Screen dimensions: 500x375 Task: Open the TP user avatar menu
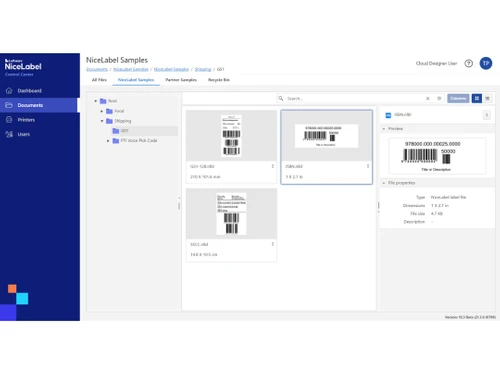click(x=486, y=63)
